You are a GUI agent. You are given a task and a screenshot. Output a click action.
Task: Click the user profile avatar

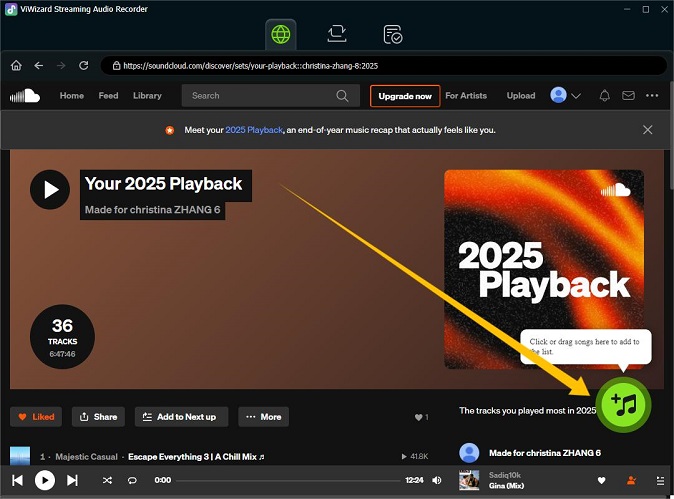[x=558, y=95]
